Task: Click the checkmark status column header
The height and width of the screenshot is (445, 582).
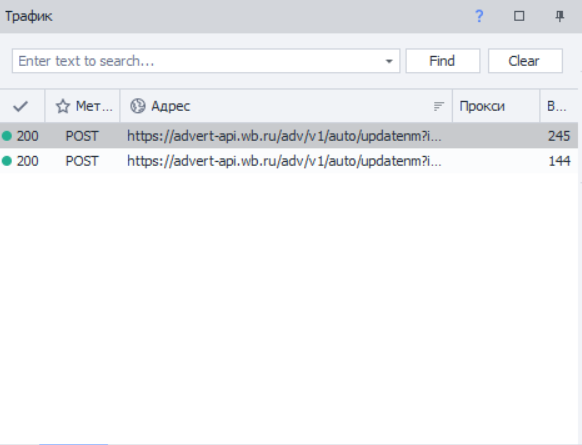Action: [21, 107]
